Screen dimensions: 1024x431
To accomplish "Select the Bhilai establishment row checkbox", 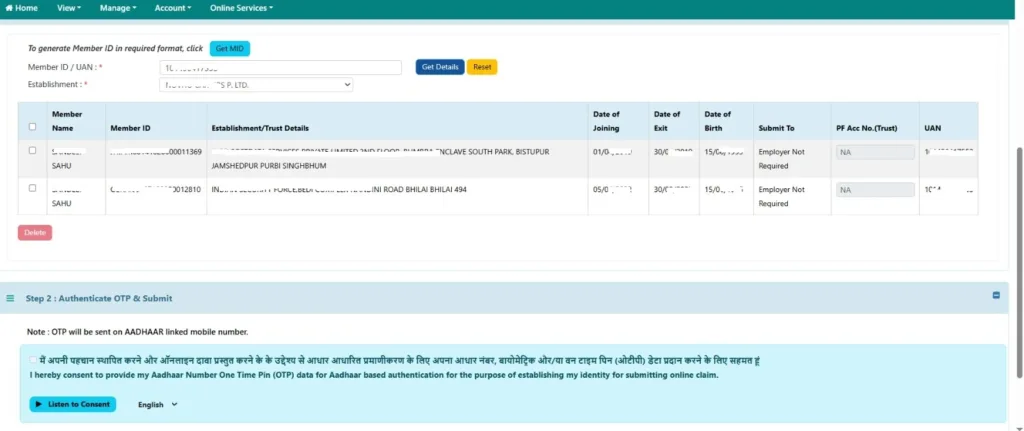I will coord(33,188).
